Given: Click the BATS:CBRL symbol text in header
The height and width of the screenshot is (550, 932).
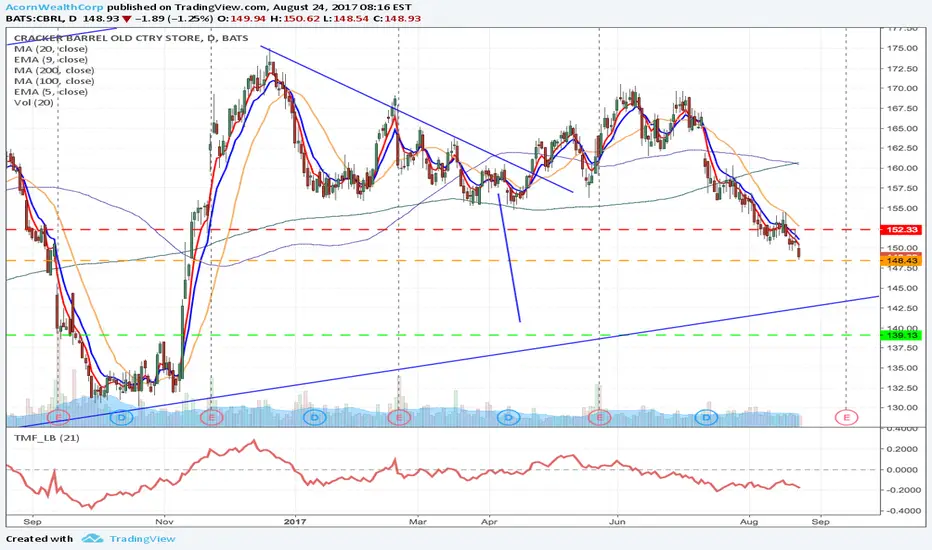Looking at the screenshot, I should point(34,18).
